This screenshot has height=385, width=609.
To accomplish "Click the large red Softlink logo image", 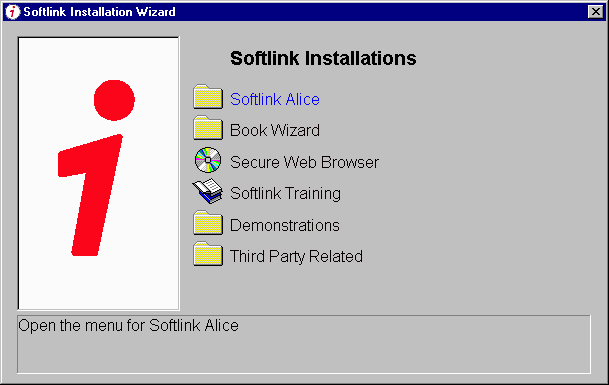I will (98, 173).
